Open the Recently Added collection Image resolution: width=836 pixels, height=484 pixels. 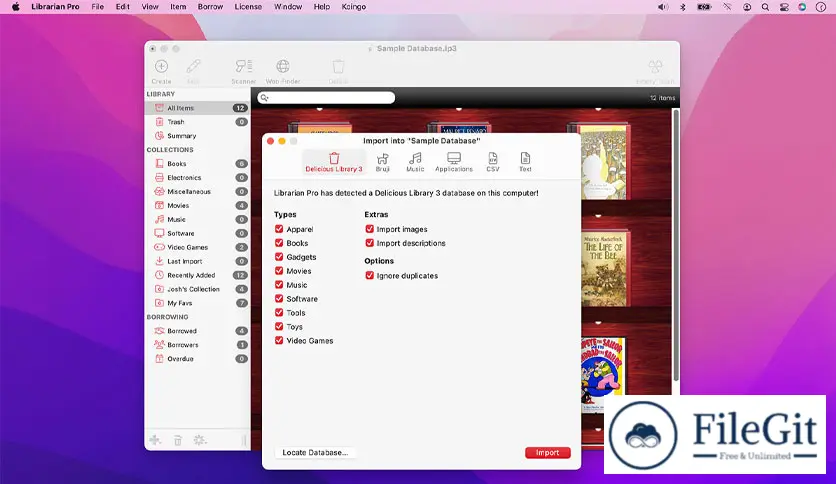197,275
